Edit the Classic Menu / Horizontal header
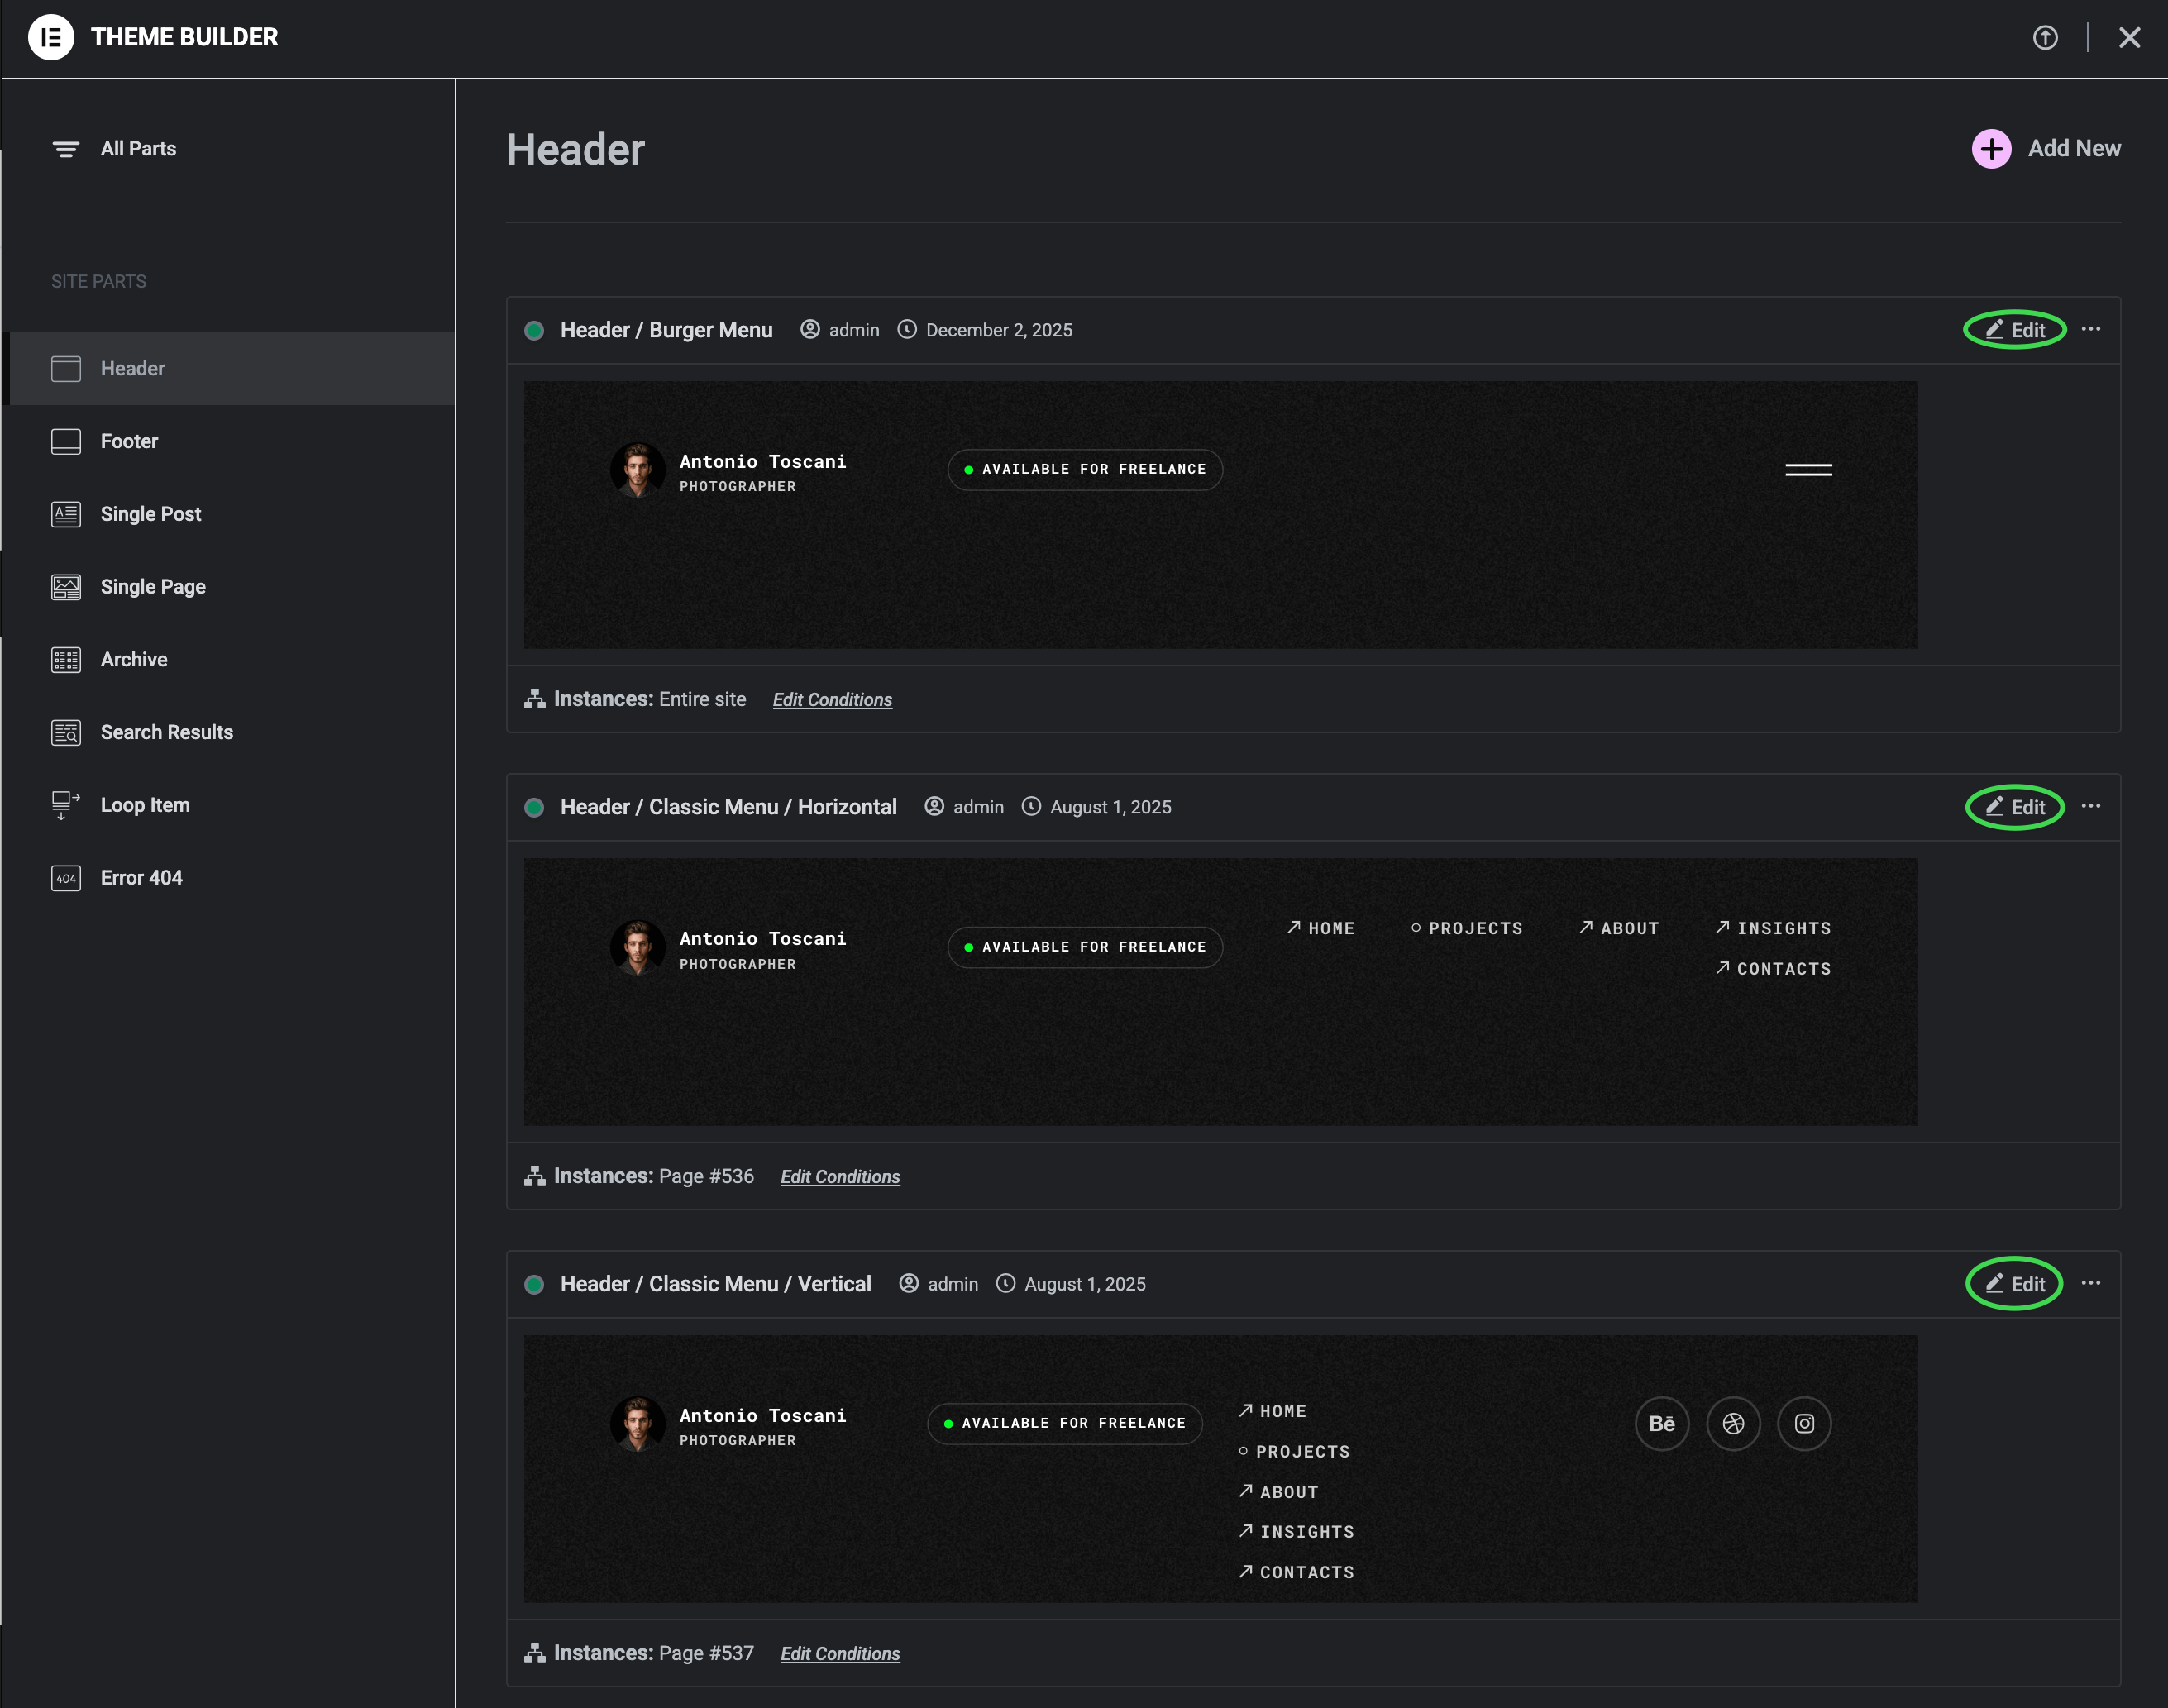This screenshot has width=2168, height=1708. click(2015, 807)
